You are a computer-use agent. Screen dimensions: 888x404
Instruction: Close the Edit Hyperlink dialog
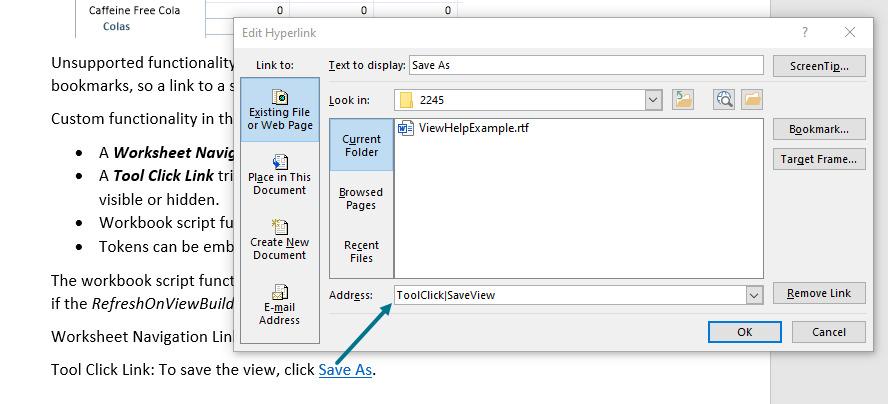[x=849, y=33]
